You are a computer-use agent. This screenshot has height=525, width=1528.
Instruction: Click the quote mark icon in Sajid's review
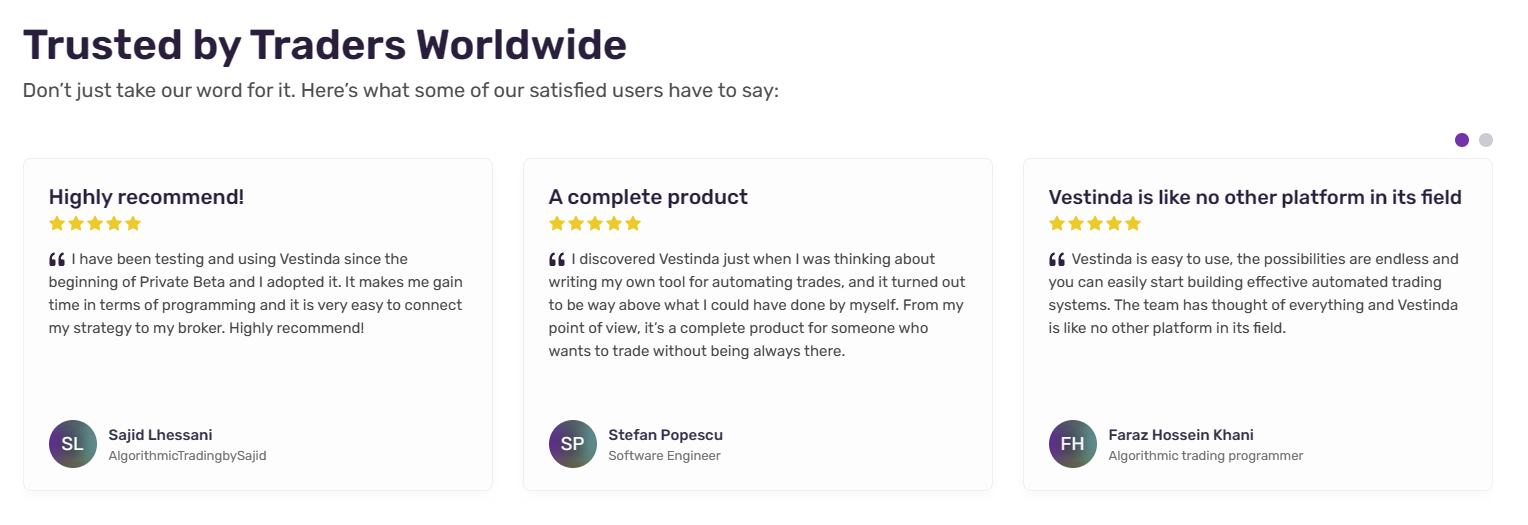[57, 260]
